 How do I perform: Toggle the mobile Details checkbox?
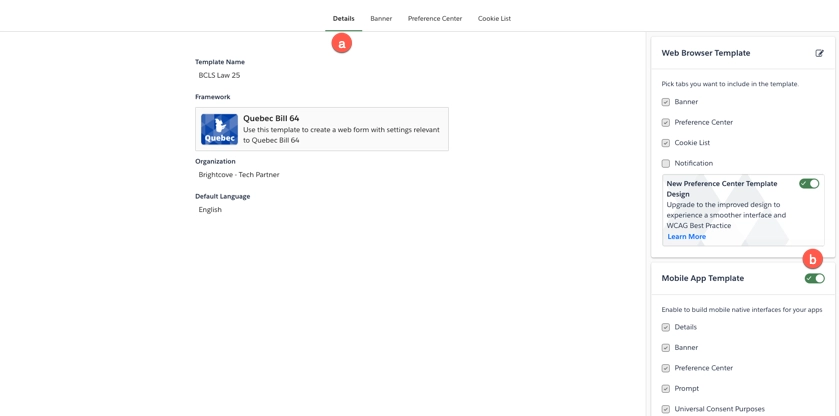click(x=666, y=327)
